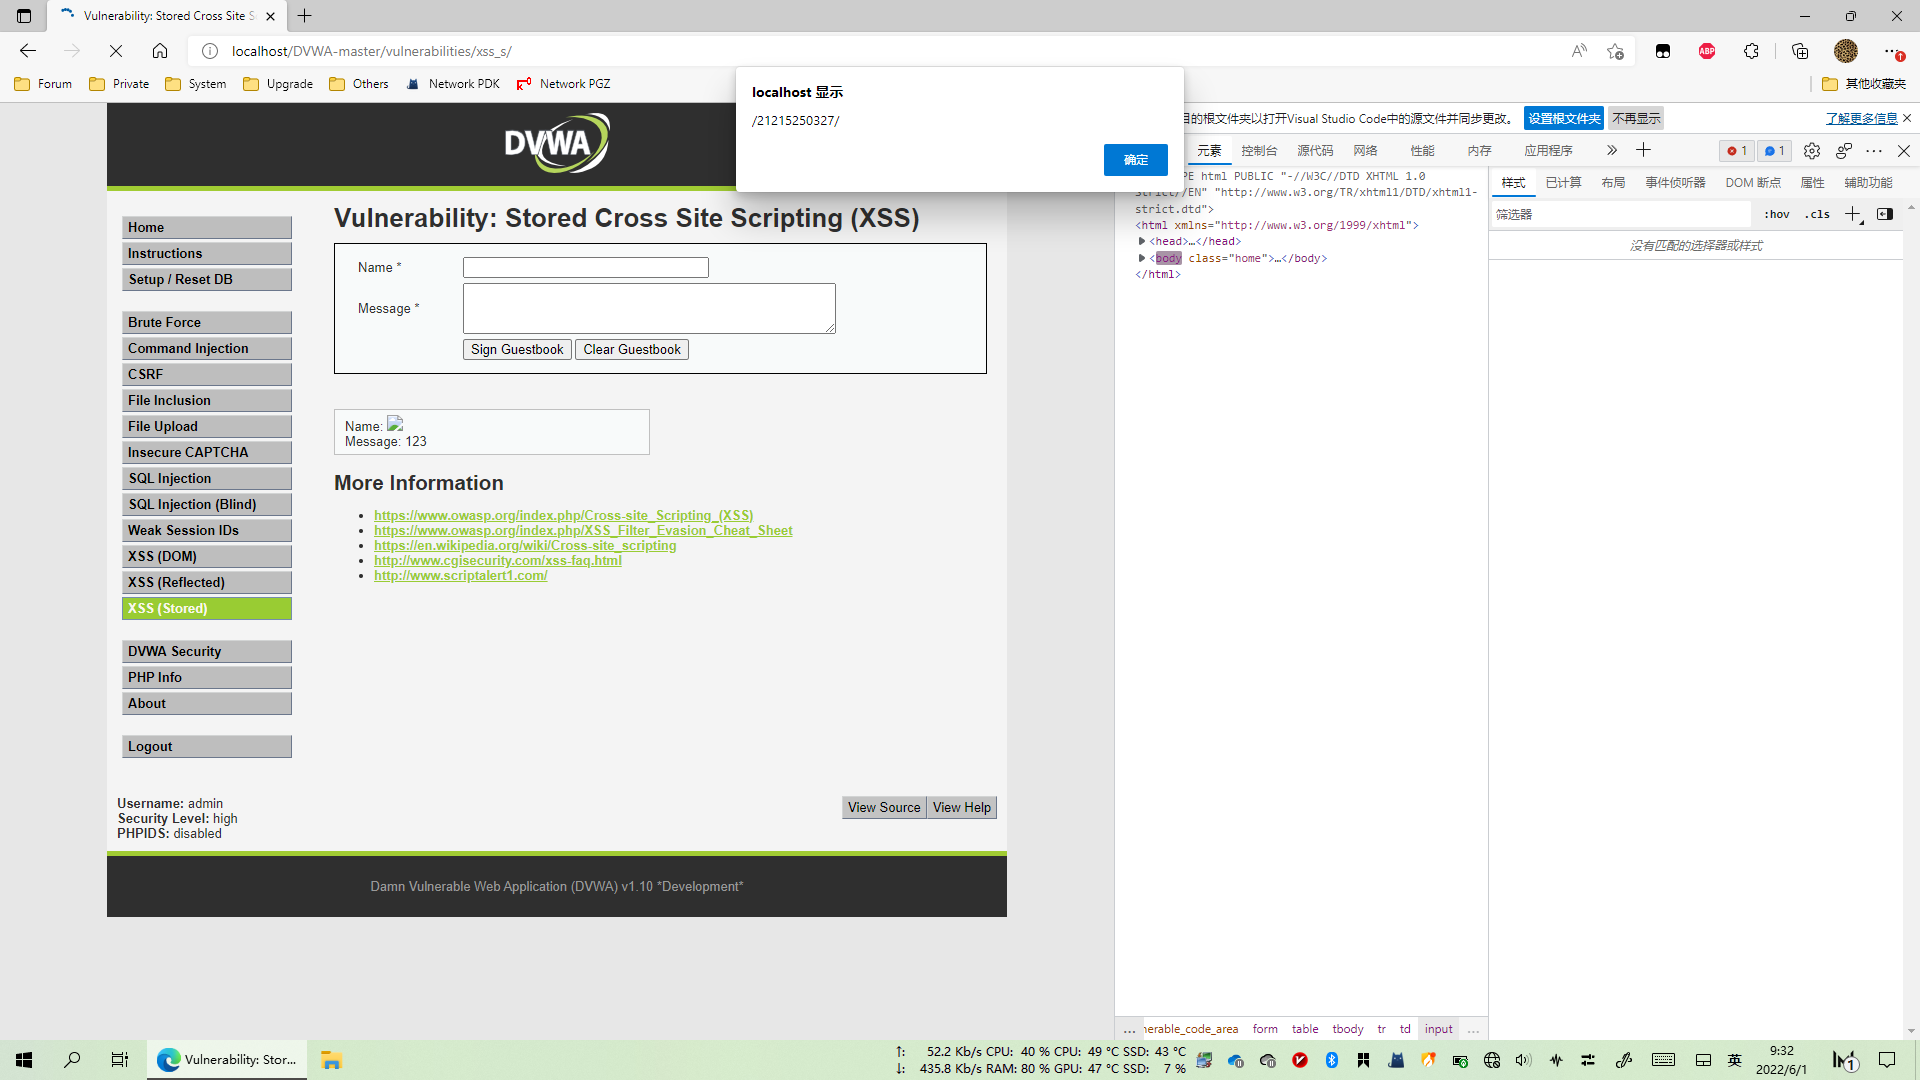This screenshot has height=1080, width=1920.
Task: Open a new browser tab
Action: coord(305,16)
